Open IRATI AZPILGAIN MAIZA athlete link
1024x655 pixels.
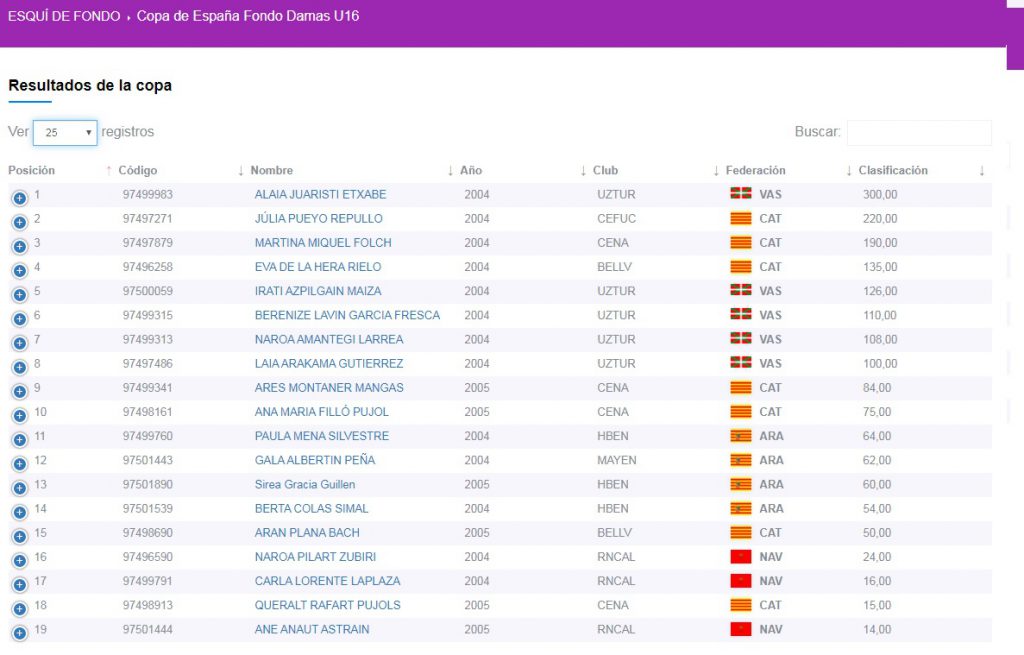coord(318,291)
